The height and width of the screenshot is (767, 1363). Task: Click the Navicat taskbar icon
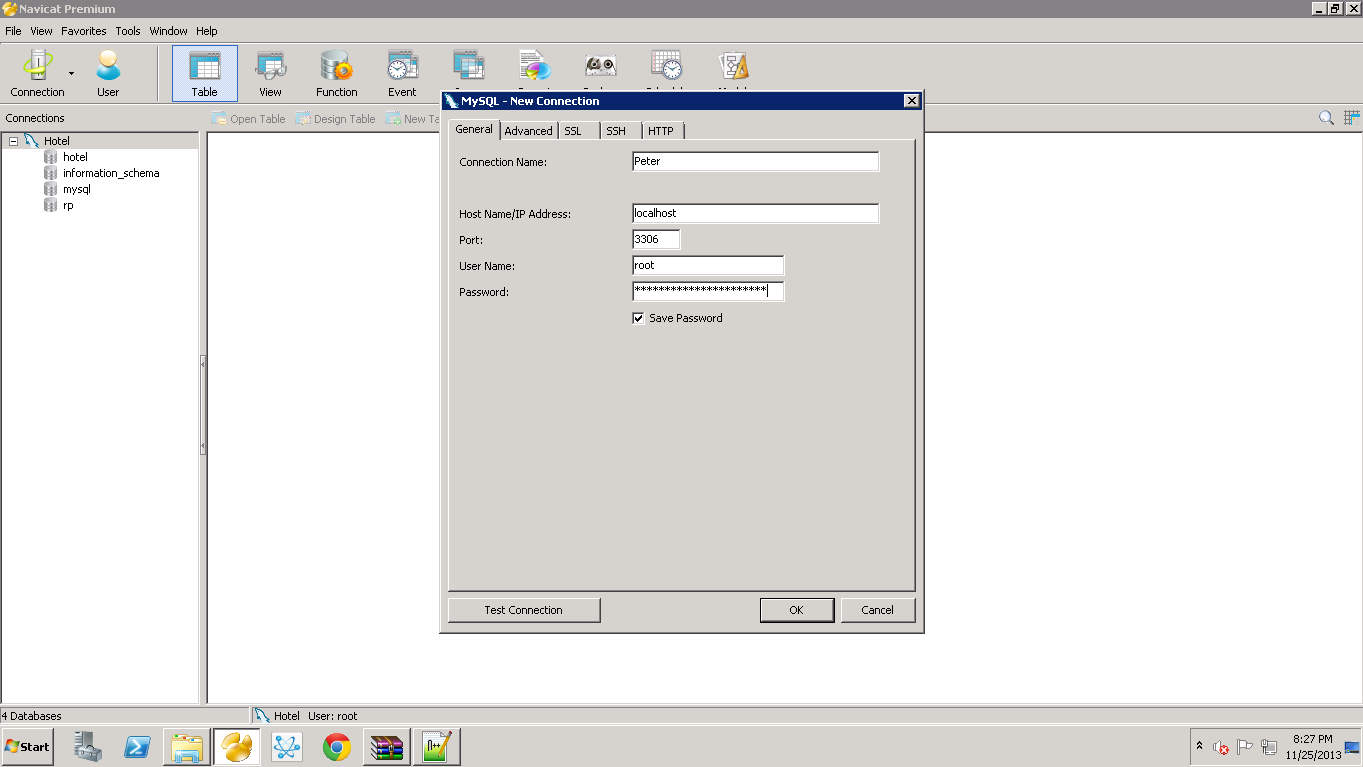[x=237, y=746]
